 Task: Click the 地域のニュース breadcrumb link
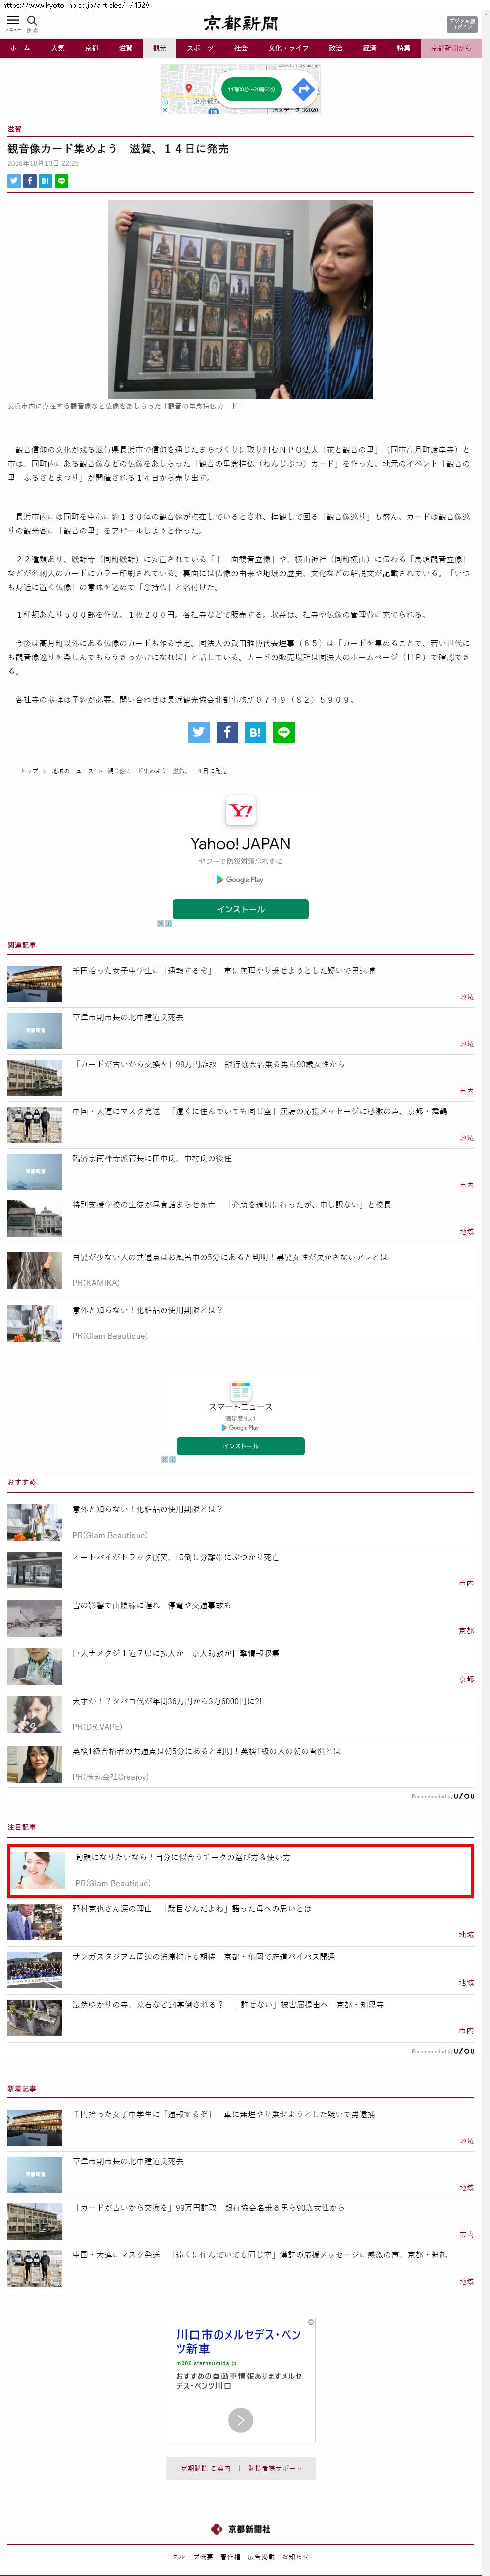pos(72,771)
